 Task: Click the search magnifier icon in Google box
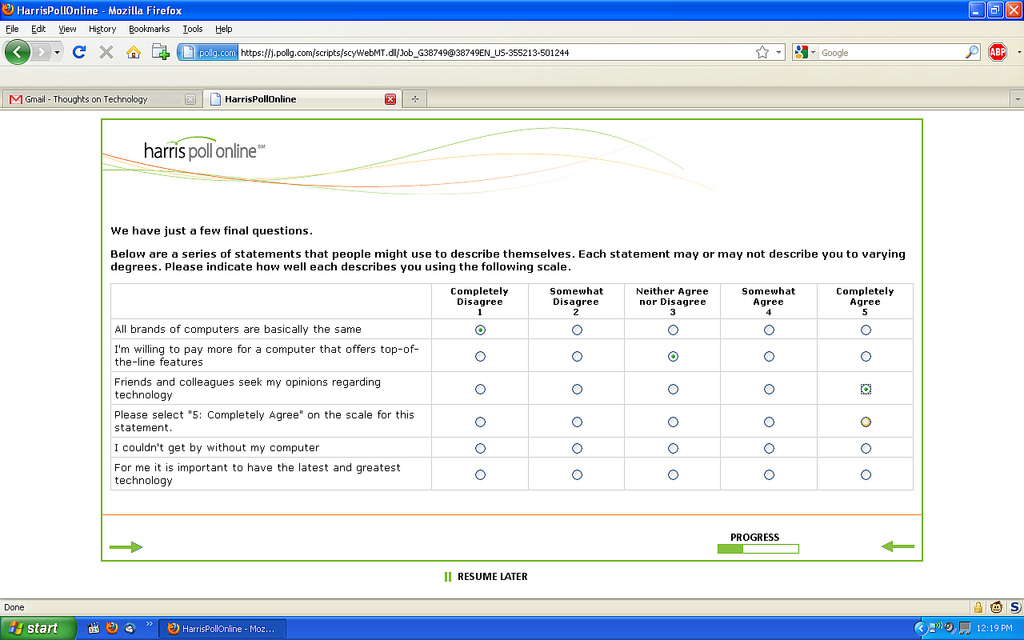tap(972, 52)
